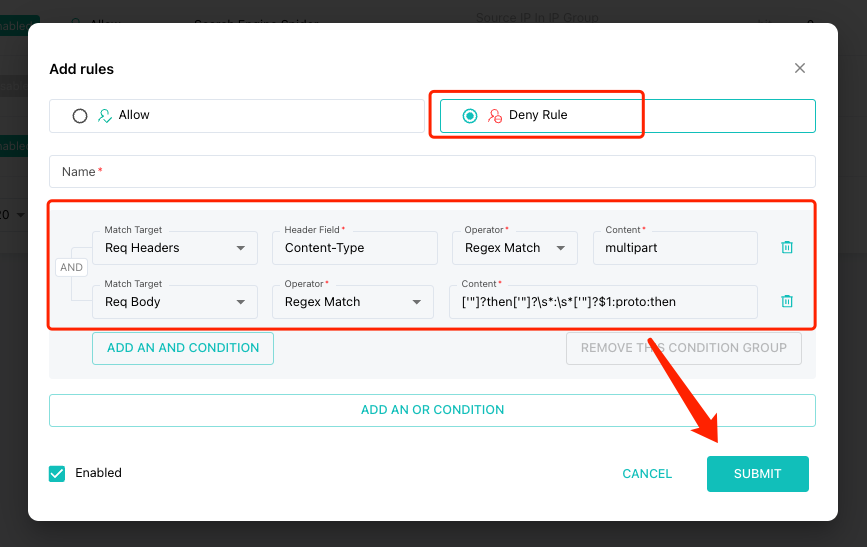
Task: Select the Deny Rule radio button
Action: point(470,116)
